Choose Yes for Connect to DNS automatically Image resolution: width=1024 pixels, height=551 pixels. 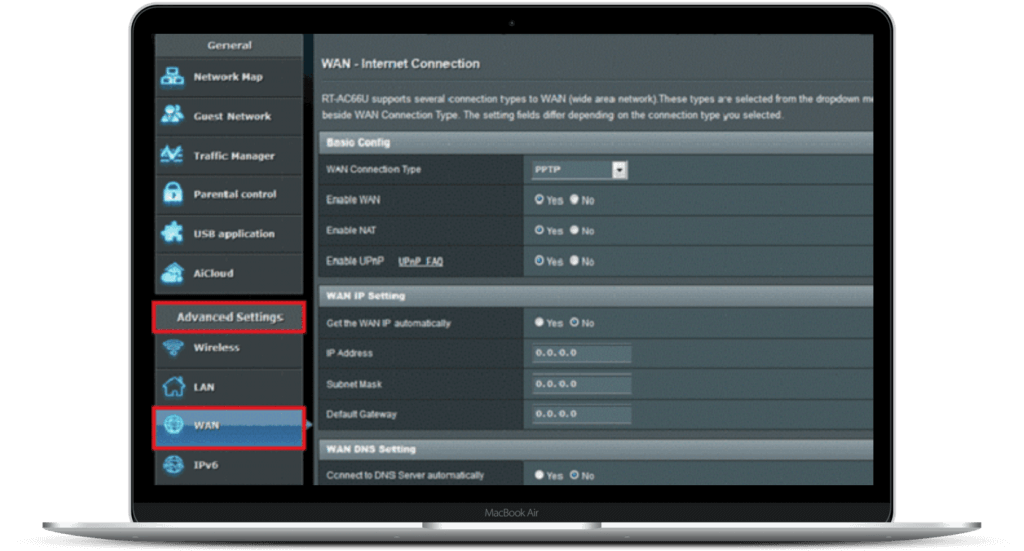539,475
